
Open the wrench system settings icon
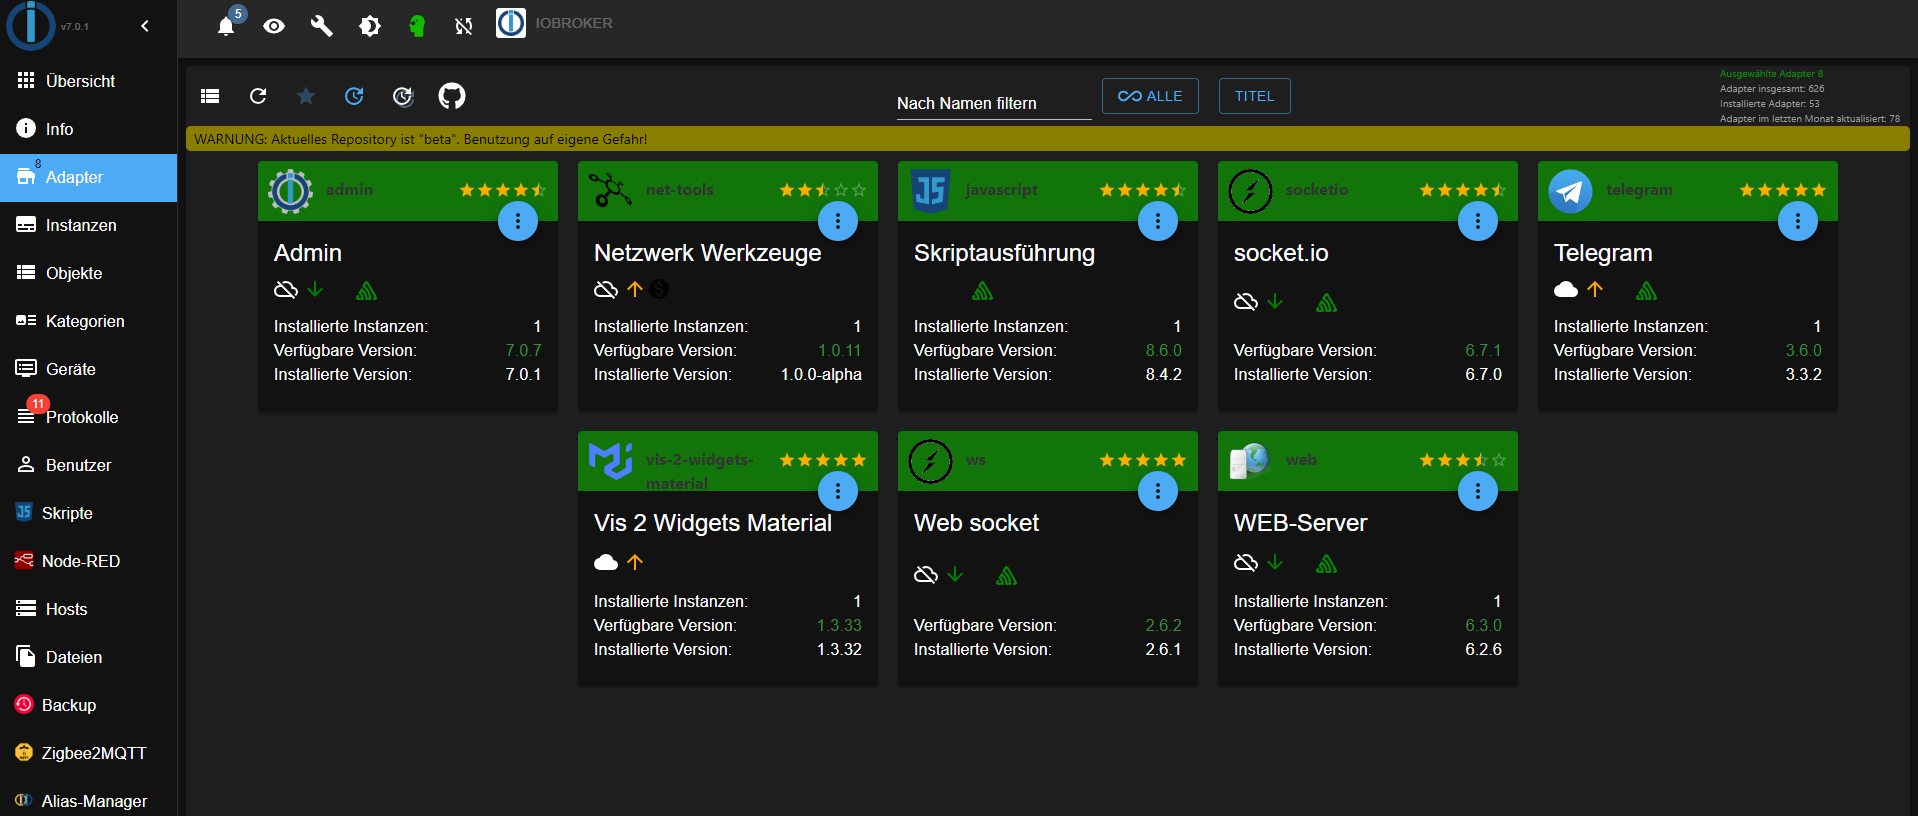321,26
